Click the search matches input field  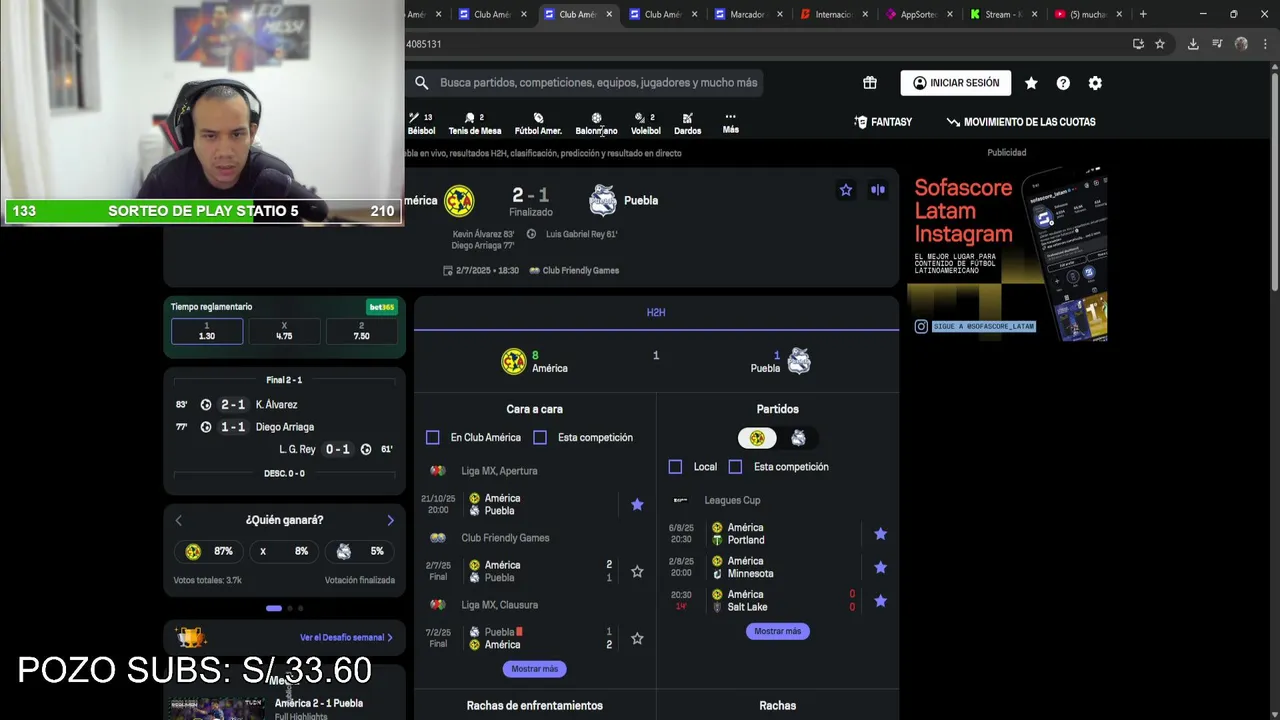(x=598, y=83)
